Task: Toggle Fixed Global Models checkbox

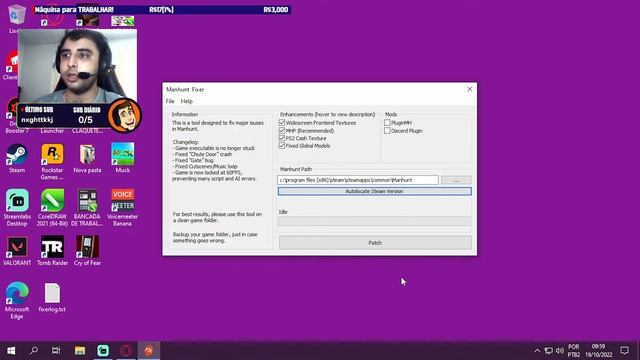Action: pos(282,145)
